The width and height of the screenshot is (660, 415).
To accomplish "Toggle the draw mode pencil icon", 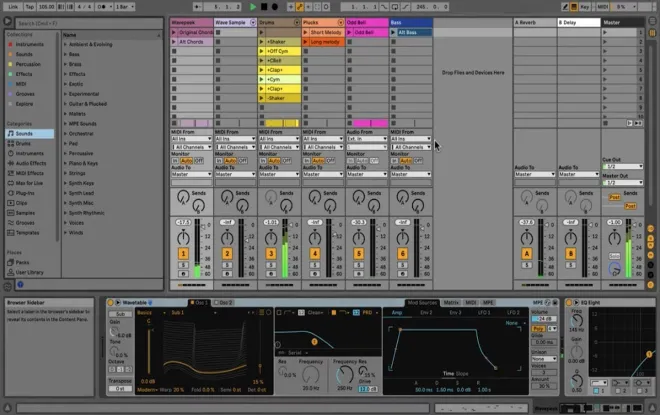I will (x=565, y=7).
